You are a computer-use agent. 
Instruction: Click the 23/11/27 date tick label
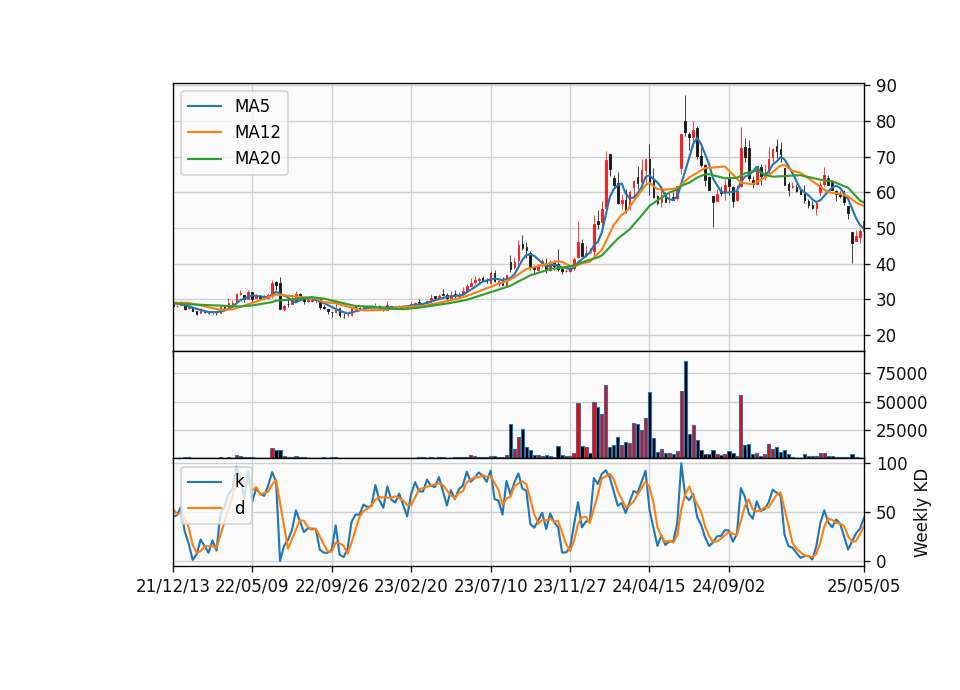tap(570, 587)
